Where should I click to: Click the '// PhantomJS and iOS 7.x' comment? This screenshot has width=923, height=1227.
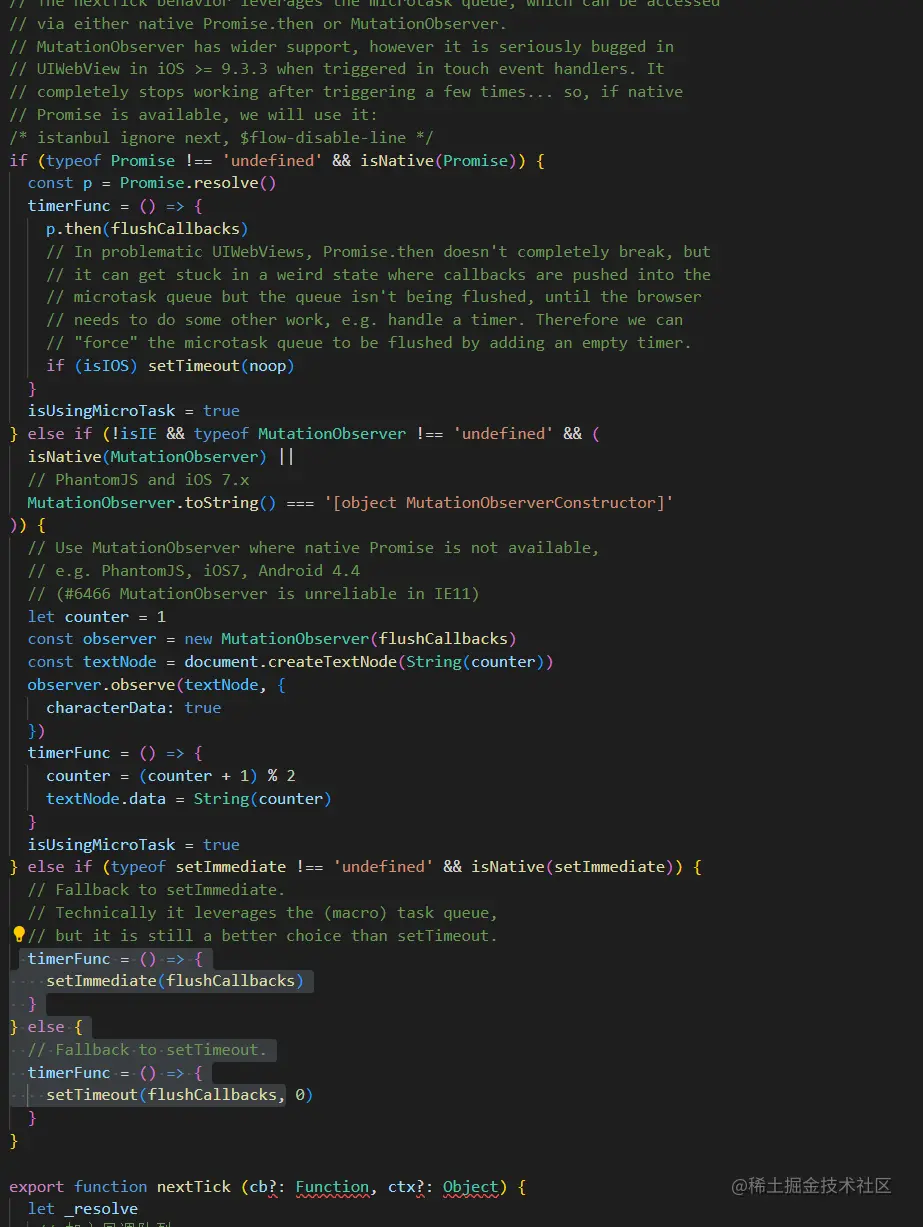click(138, 480)
